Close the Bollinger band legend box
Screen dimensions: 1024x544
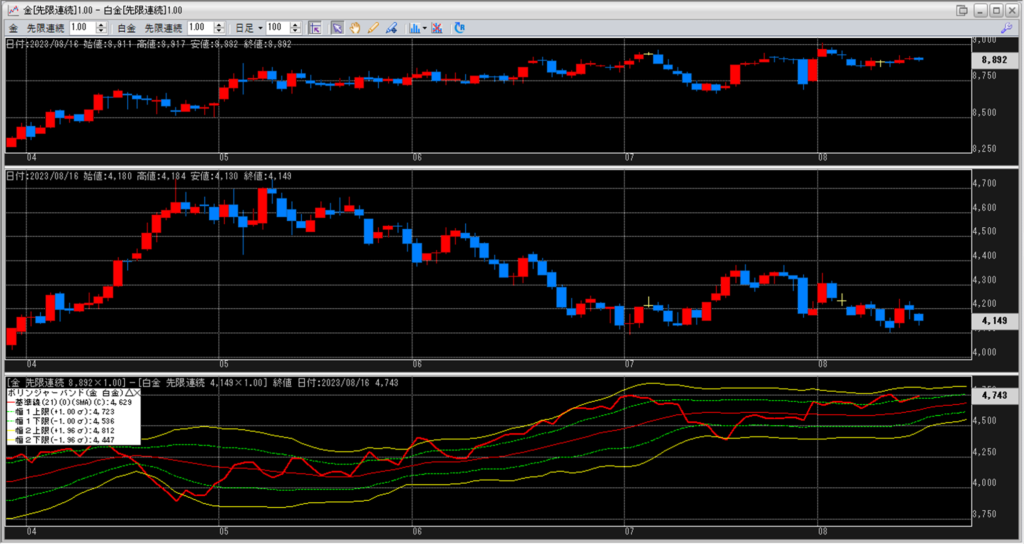click(x=137, y=394)
